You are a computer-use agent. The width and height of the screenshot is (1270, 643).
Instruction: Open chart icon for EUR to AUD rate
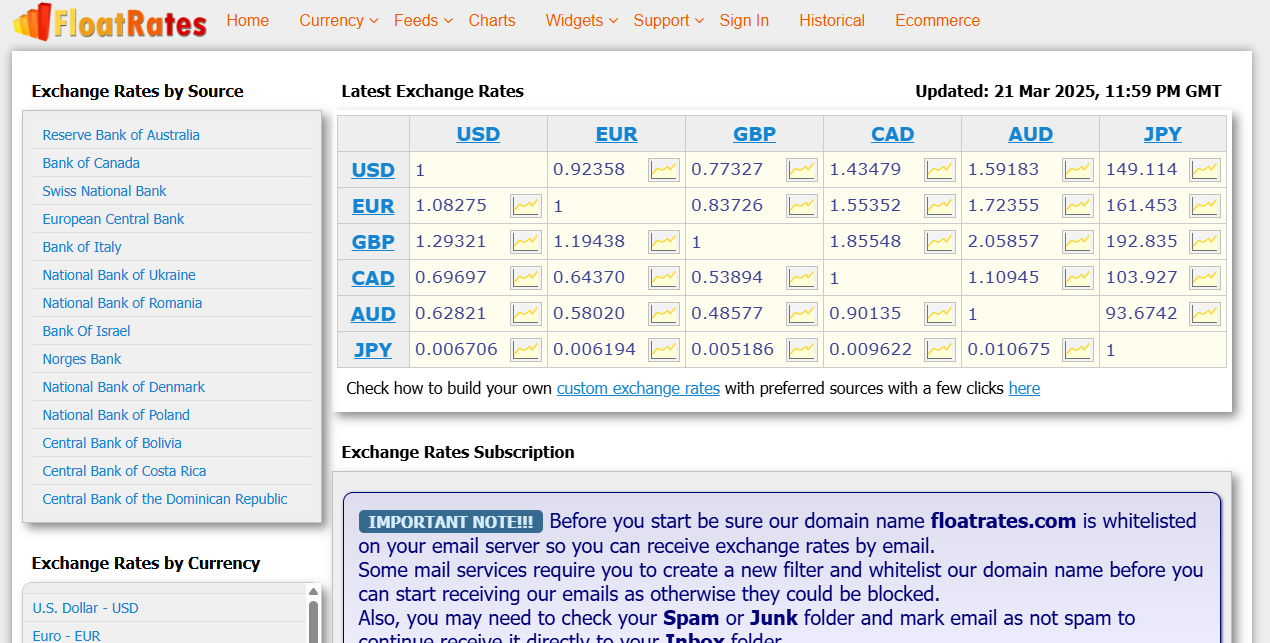coord(1078,206)
